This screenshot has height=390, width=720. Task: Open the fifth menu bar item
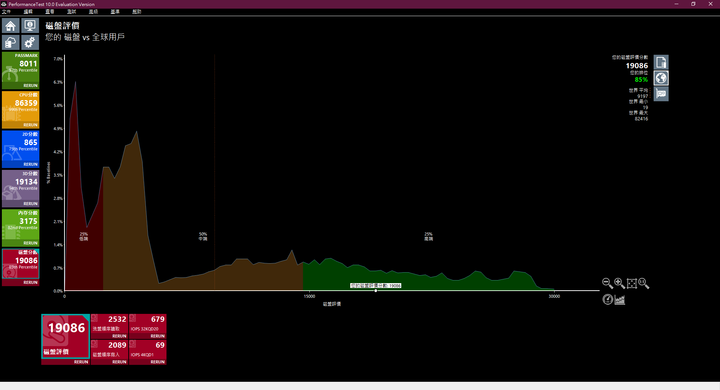[x=93, y=11]
